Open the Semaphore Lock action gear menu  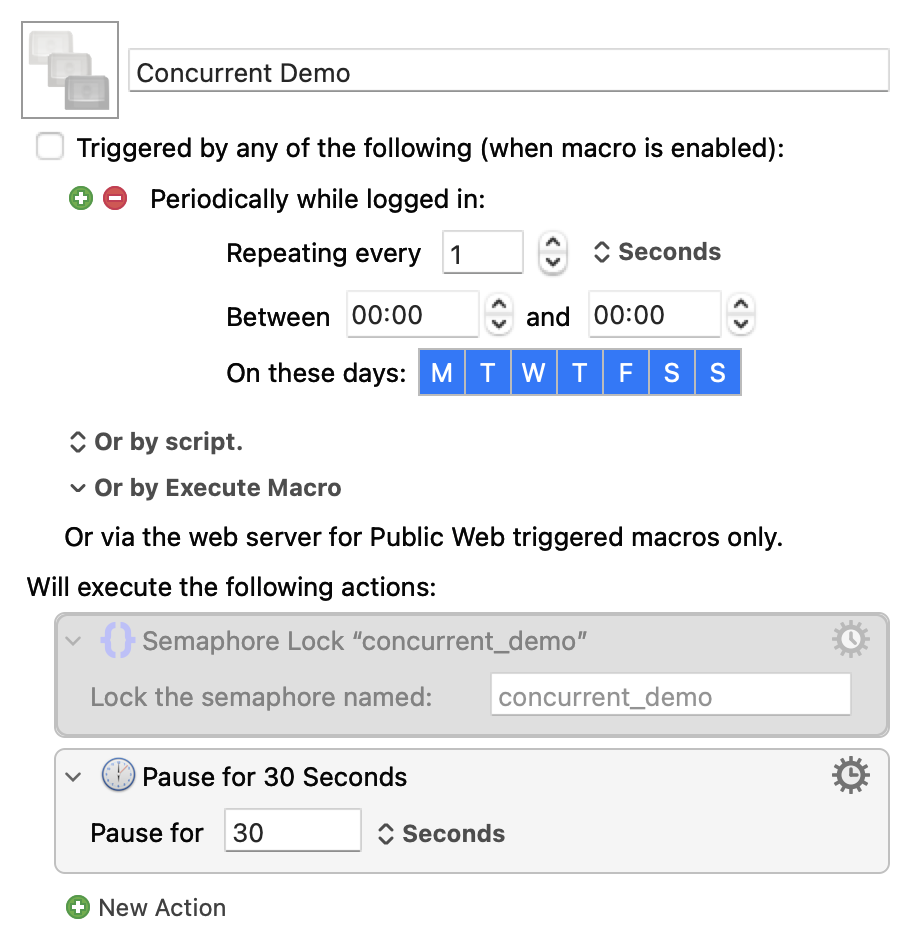coord(850,640)
